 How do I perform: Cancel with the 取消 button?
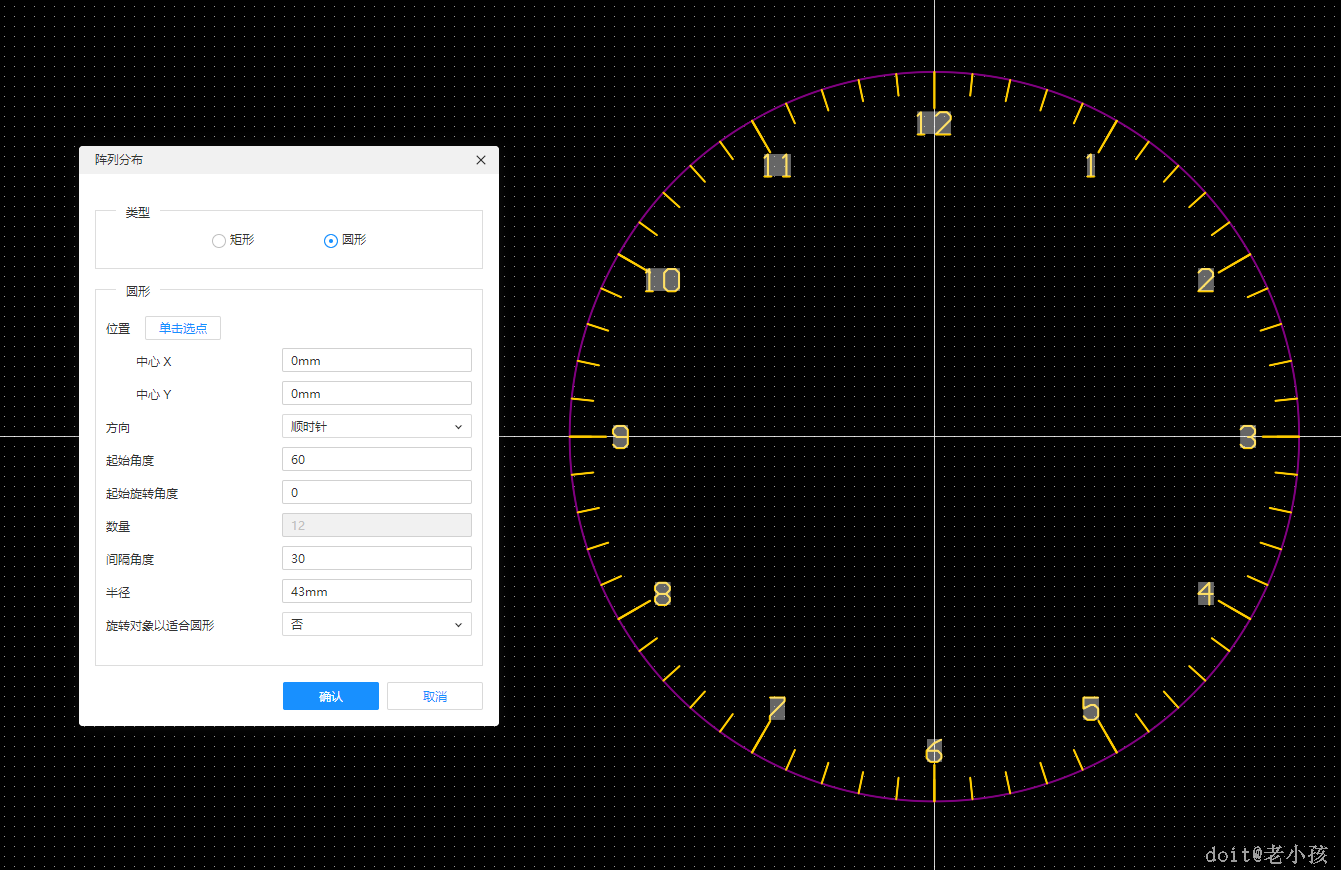coord(435,696)
